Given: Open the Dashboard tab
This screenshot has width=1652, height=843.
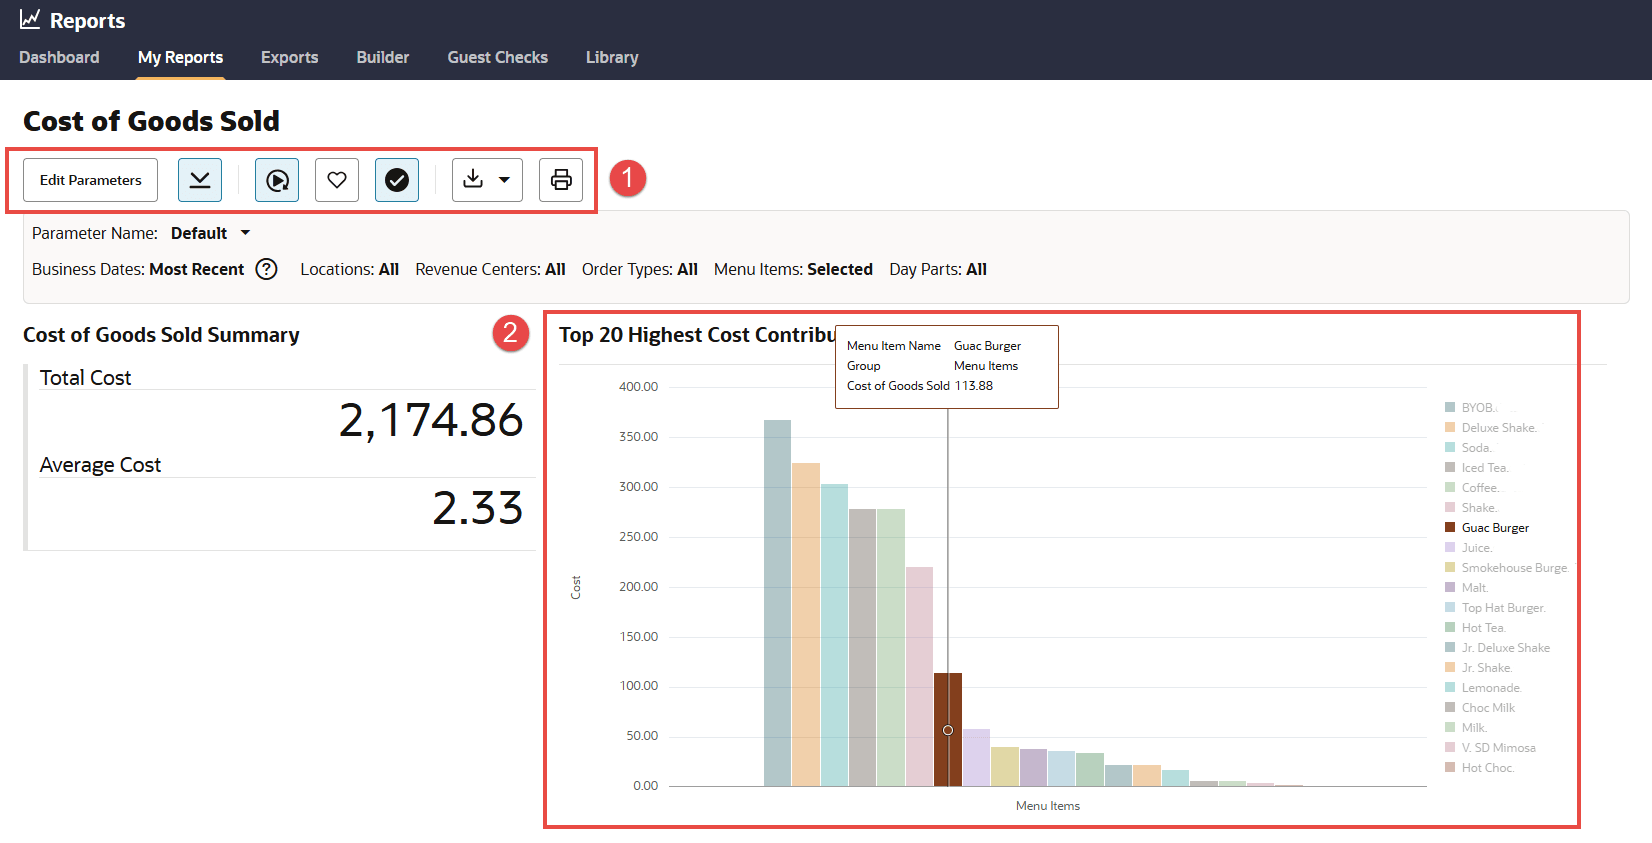Looking at the screenshot, I should click(x=59, y=58).
